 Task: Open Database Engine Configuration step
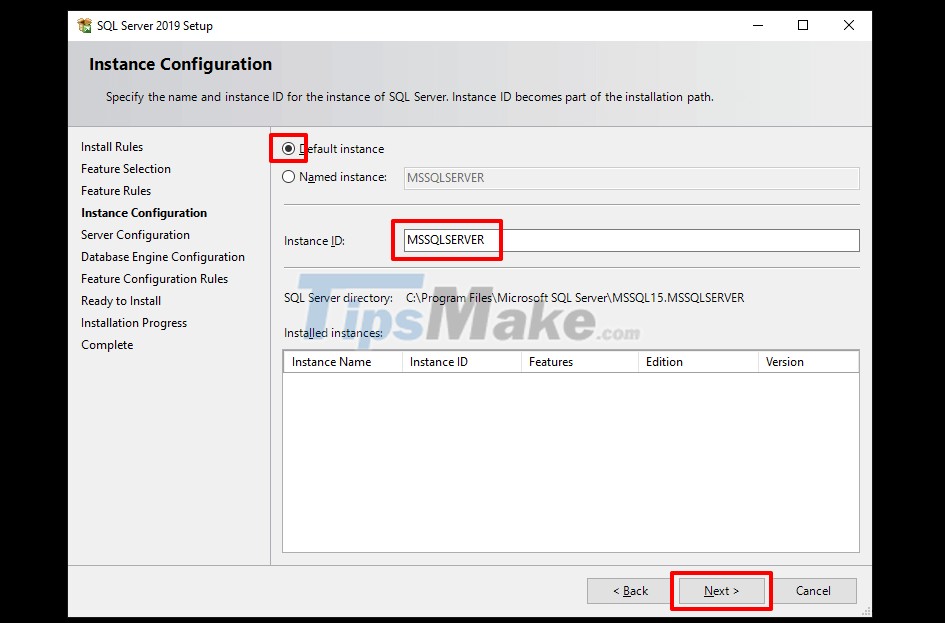click(x=163, y=256)
